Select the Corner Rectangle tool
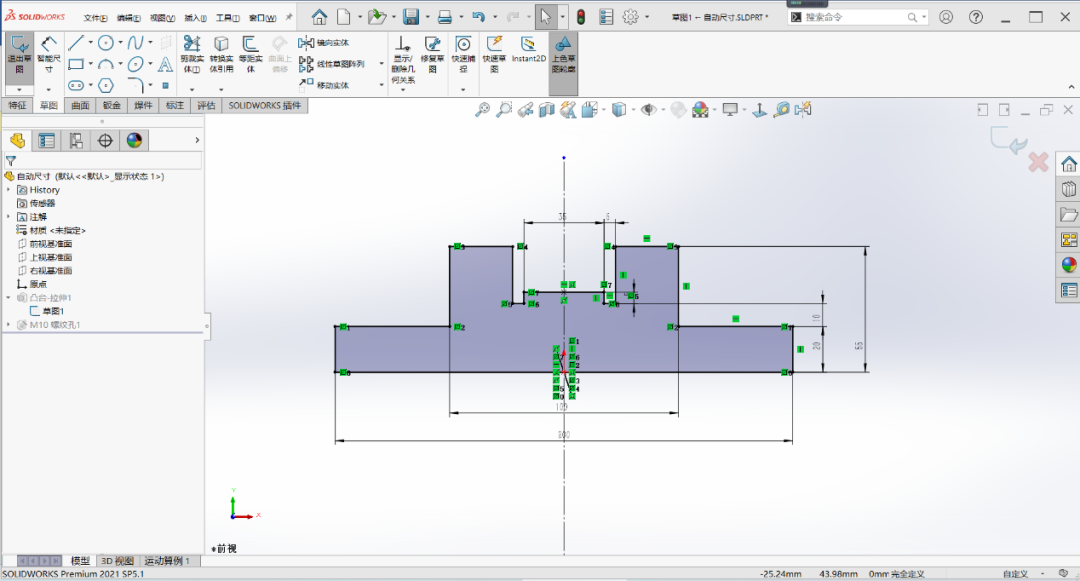This screenshot has height=581, width=1080. [76, 65]
